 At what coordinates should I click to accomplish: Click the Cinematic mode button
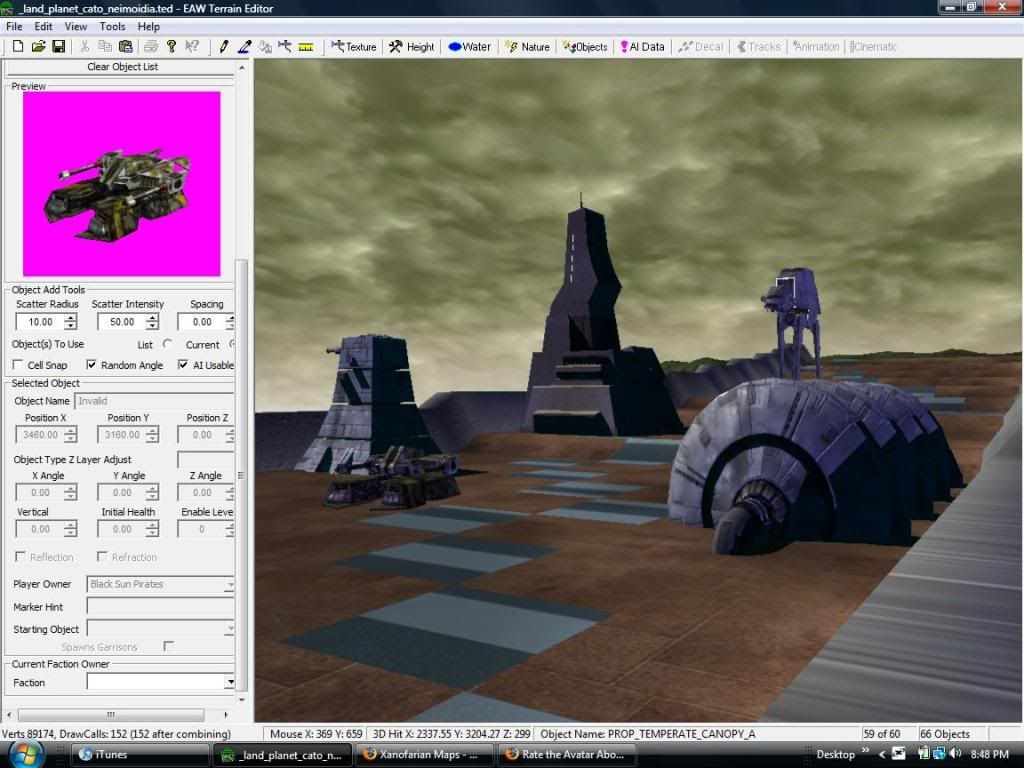[x=874, y=46]
